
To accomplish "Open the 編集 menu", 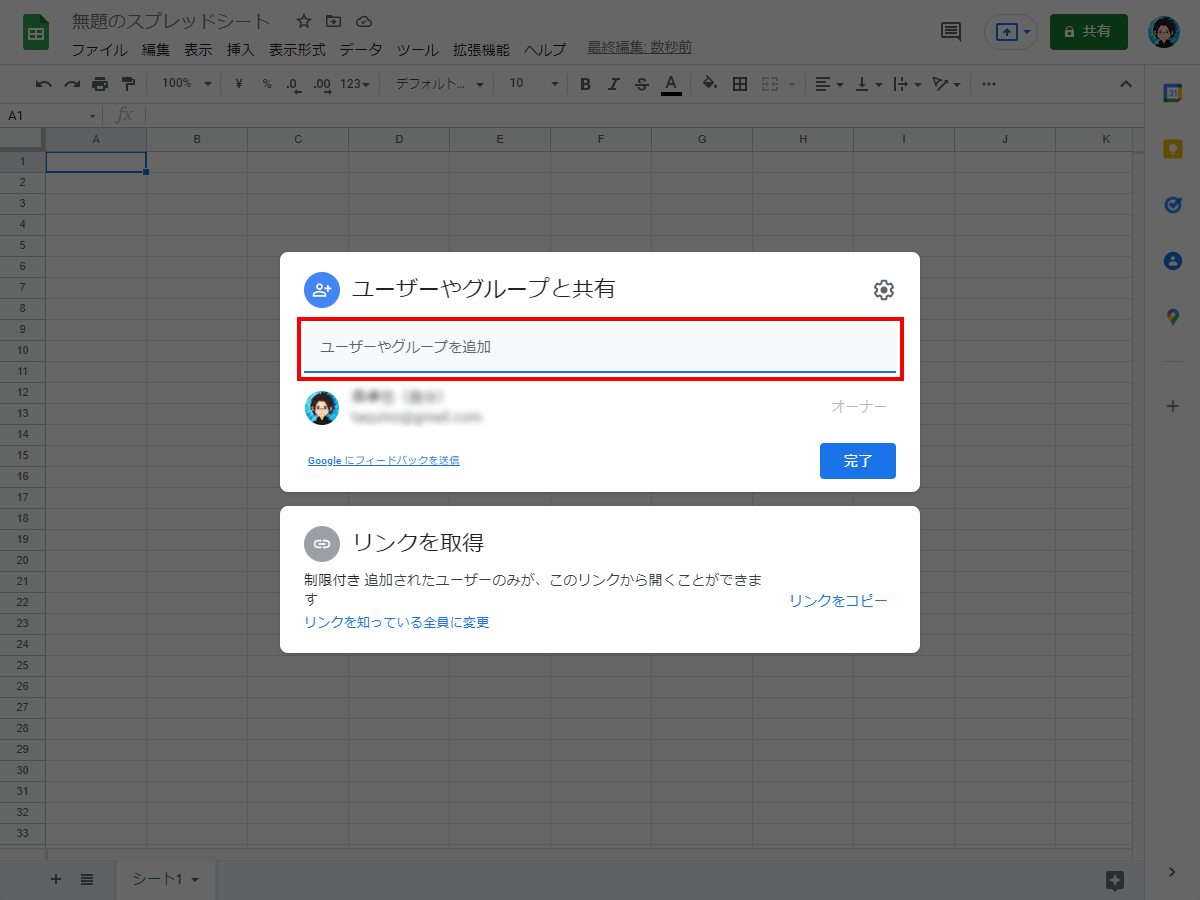I will (156, 49).
